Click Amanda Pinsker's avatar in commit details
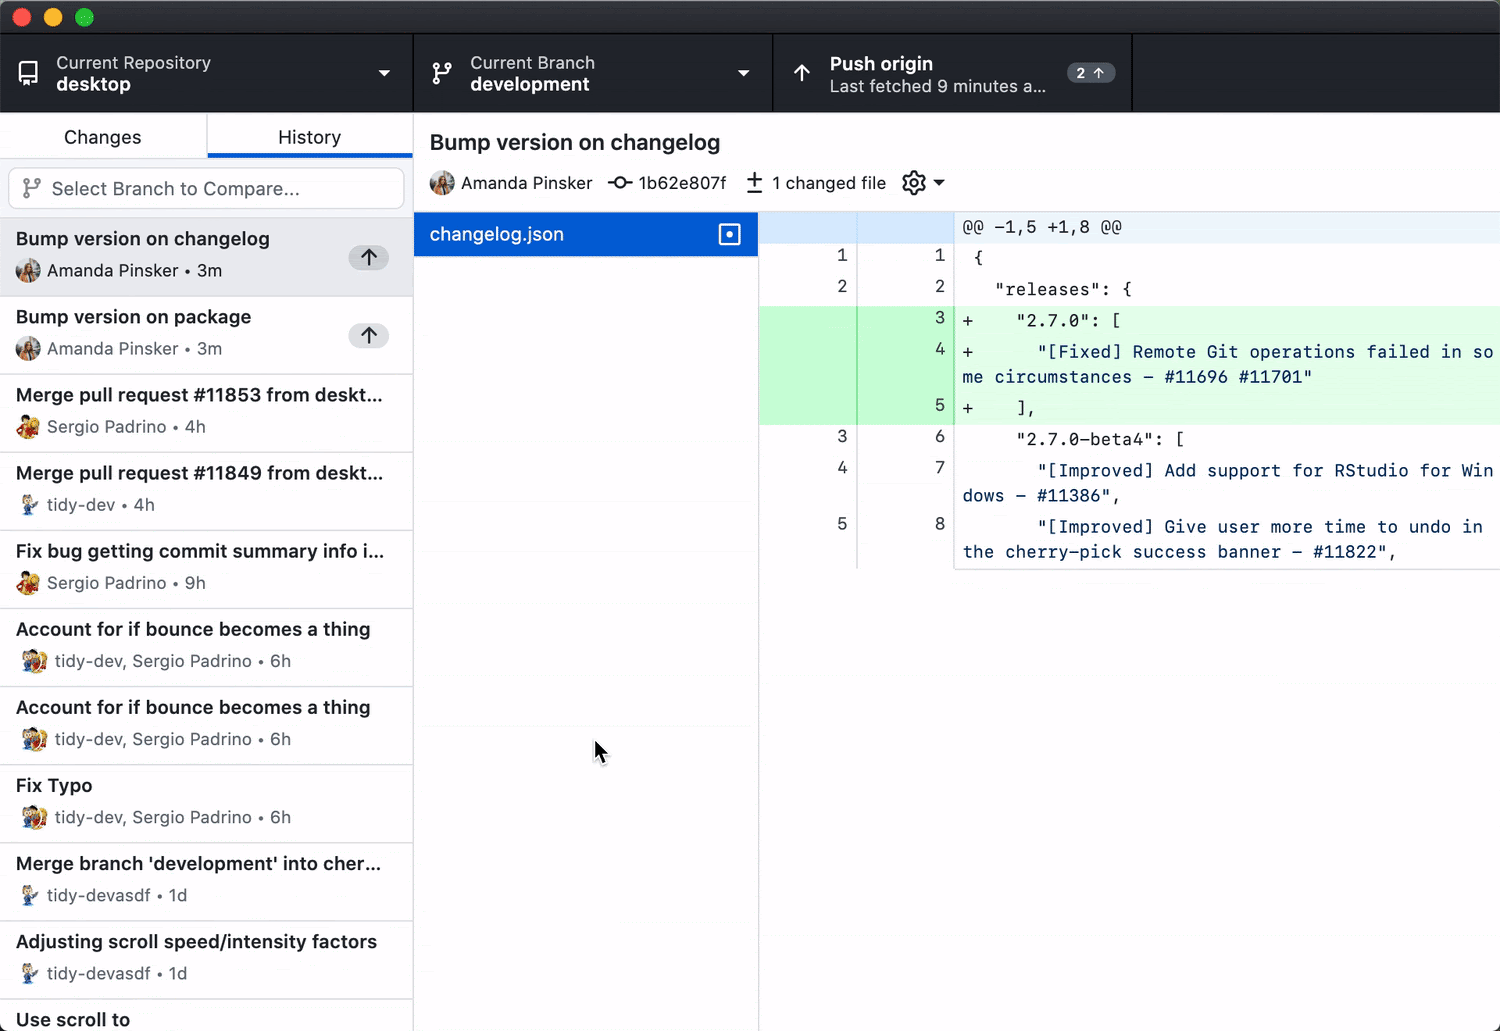This screenshot has width=1500, height=1031. (x=441, y=183)
